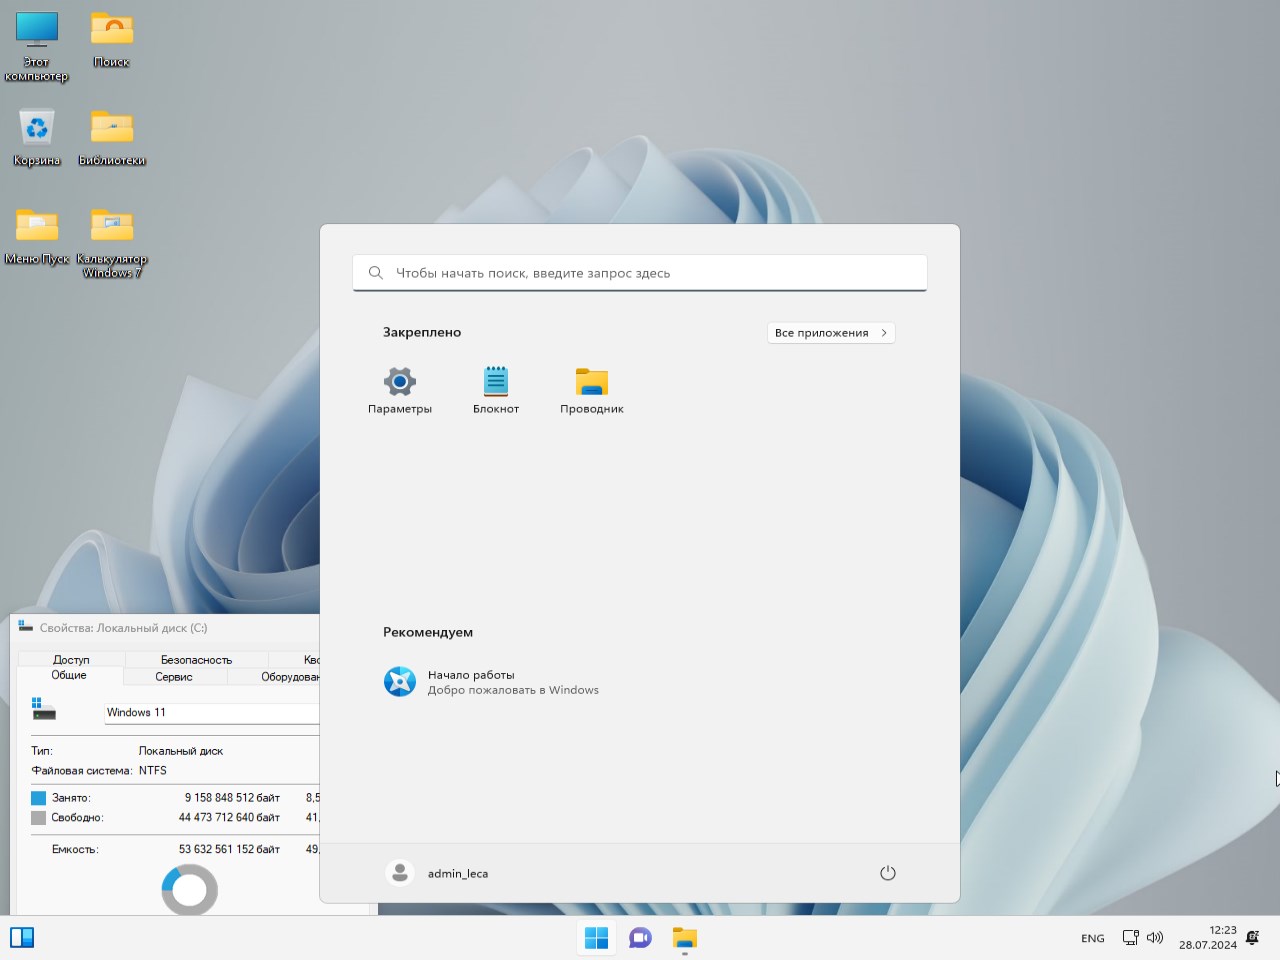Open the admin_leca user account menu
Viewport: 1280px width, 960px height.
[x=438, y=873]
